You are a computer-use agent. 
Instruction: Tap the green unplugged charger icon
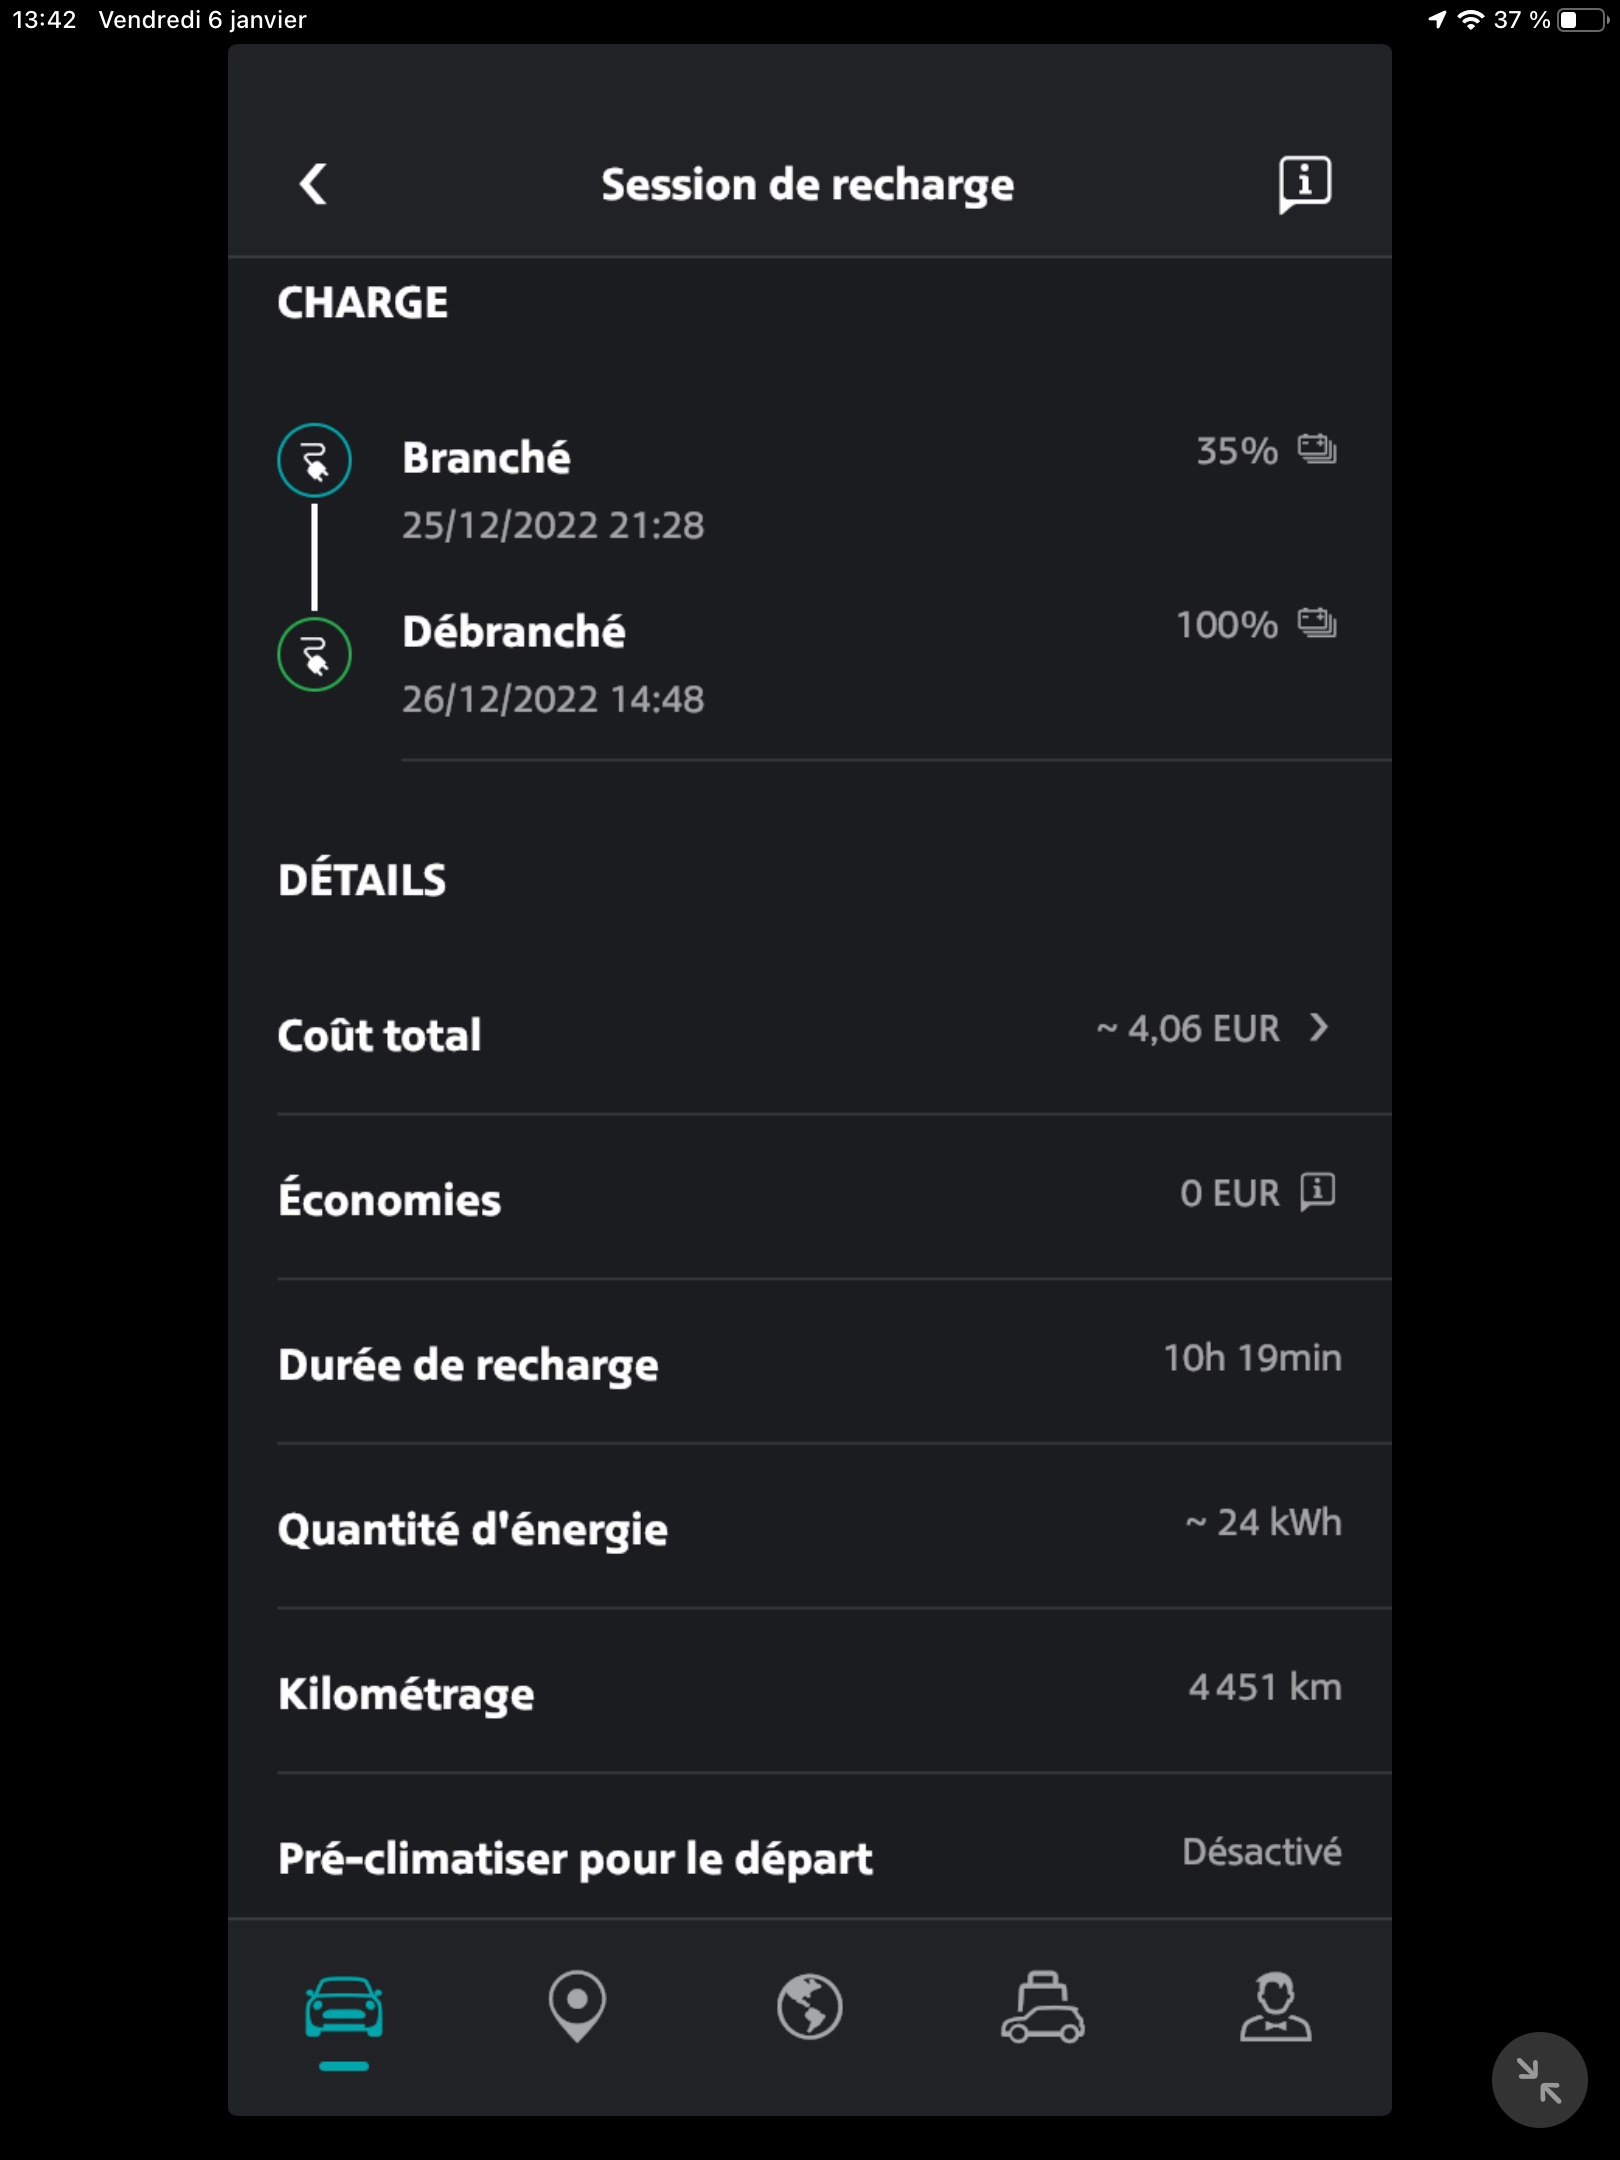click(314, 655)
